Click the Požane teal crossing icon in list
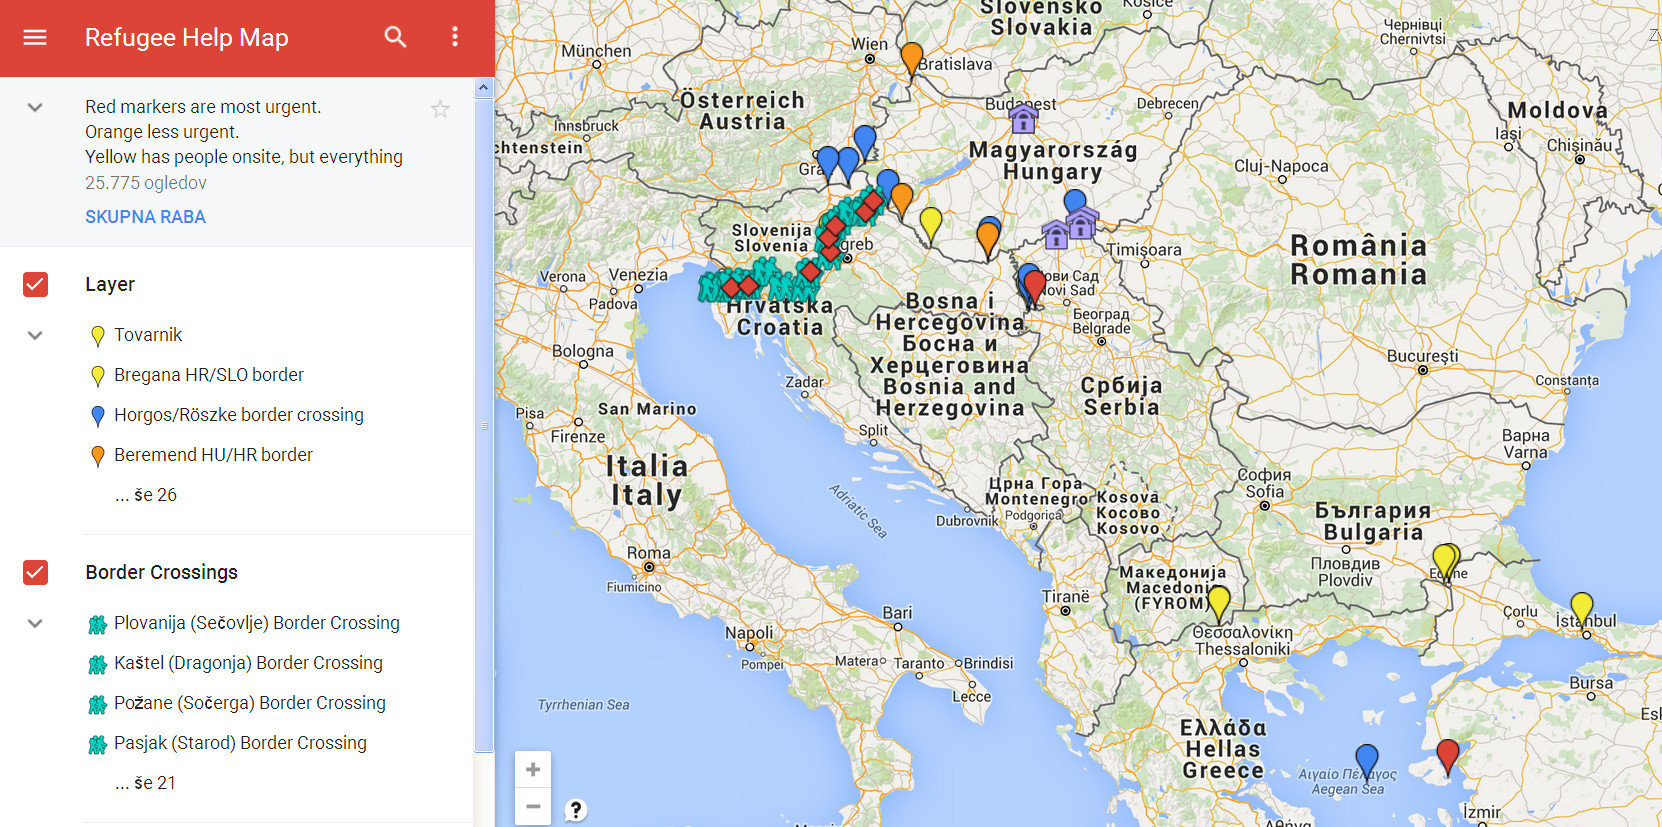The width and height of the screenshot is (1662, 827). [x=97, y=705]
